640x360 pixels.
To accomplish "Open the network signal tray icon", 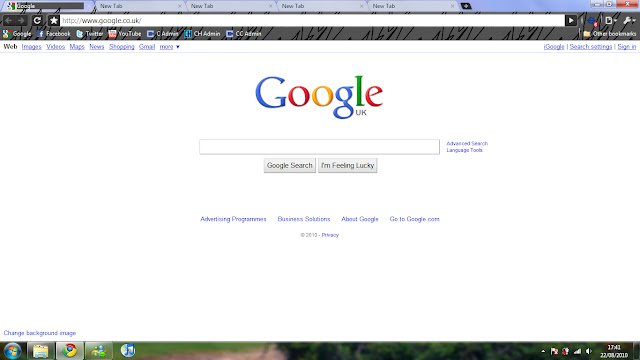I will (x=577, y=351).
